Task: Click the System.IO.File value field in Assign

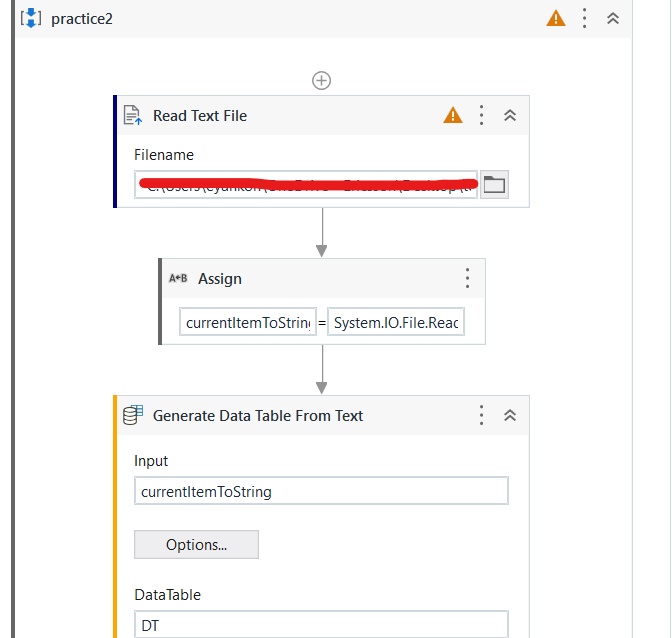Action: click(396, 322)
